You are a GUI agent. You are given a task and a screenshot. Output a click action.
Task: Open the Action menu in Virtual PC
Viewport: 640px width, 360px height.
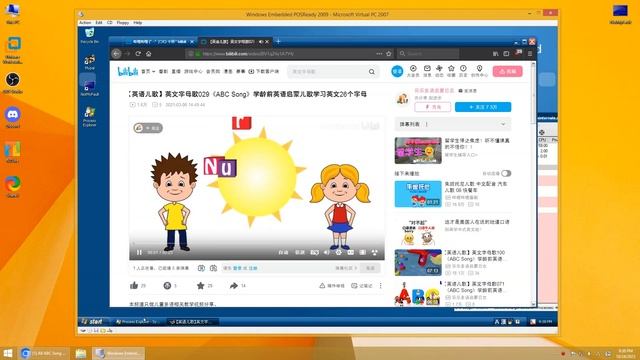coord(85,23)
